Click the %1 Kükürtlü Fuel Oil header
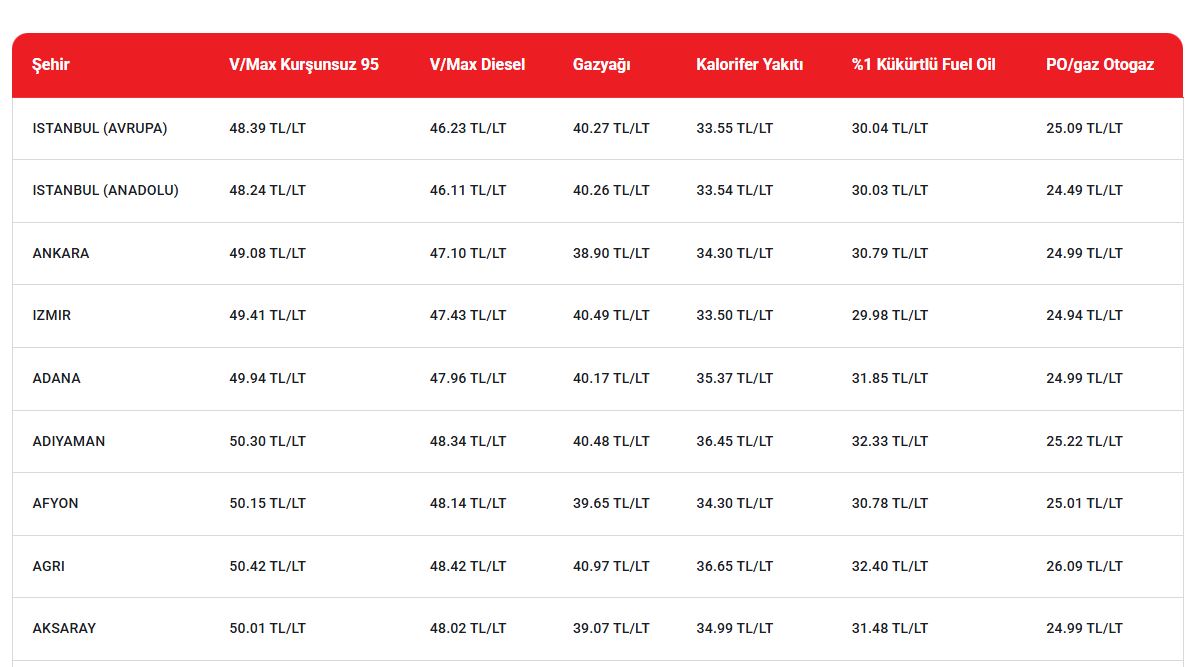Screen dimensions: 1190x667 click(x=924, y=64)
